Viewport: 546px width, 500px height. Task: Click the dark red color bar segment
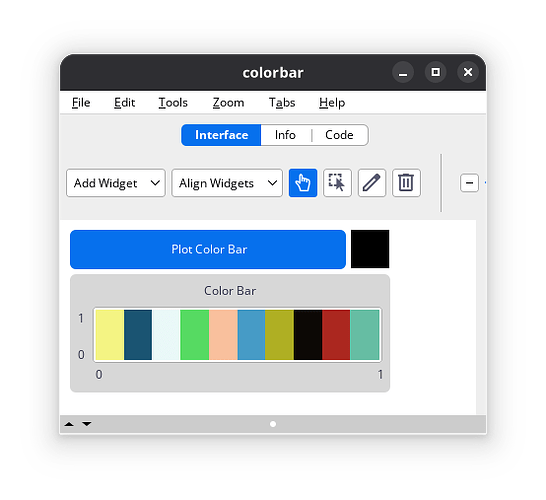336,335
